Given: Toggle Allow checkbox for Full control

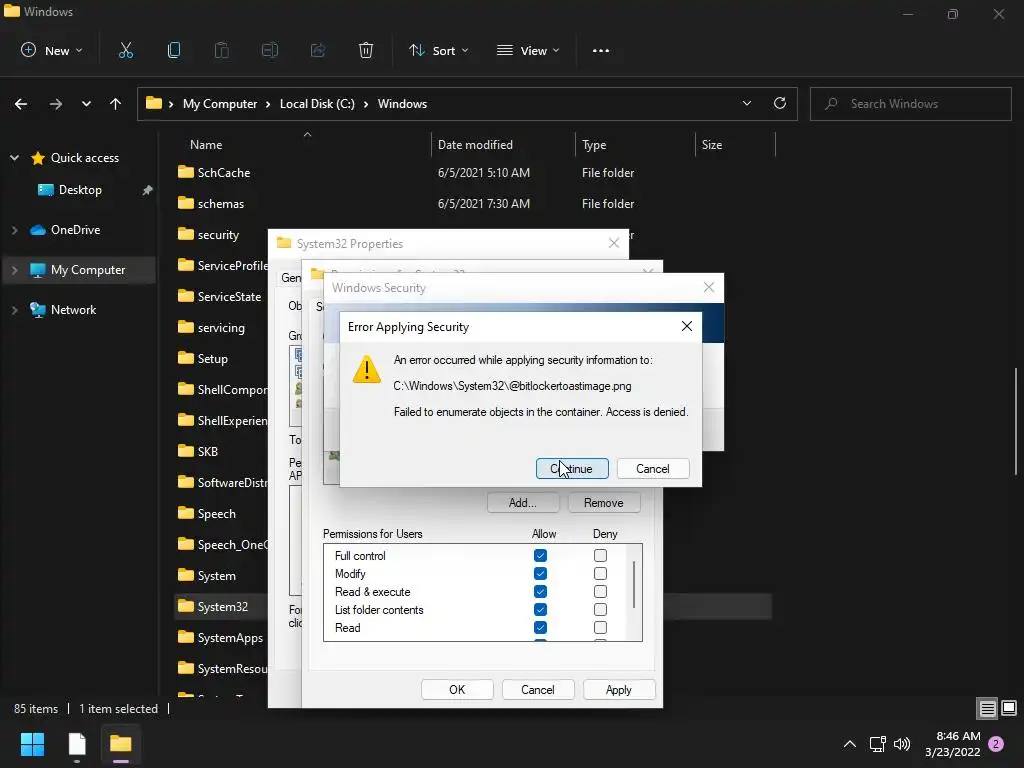Looking at the screenshot, I should click(x=540, y=556).
